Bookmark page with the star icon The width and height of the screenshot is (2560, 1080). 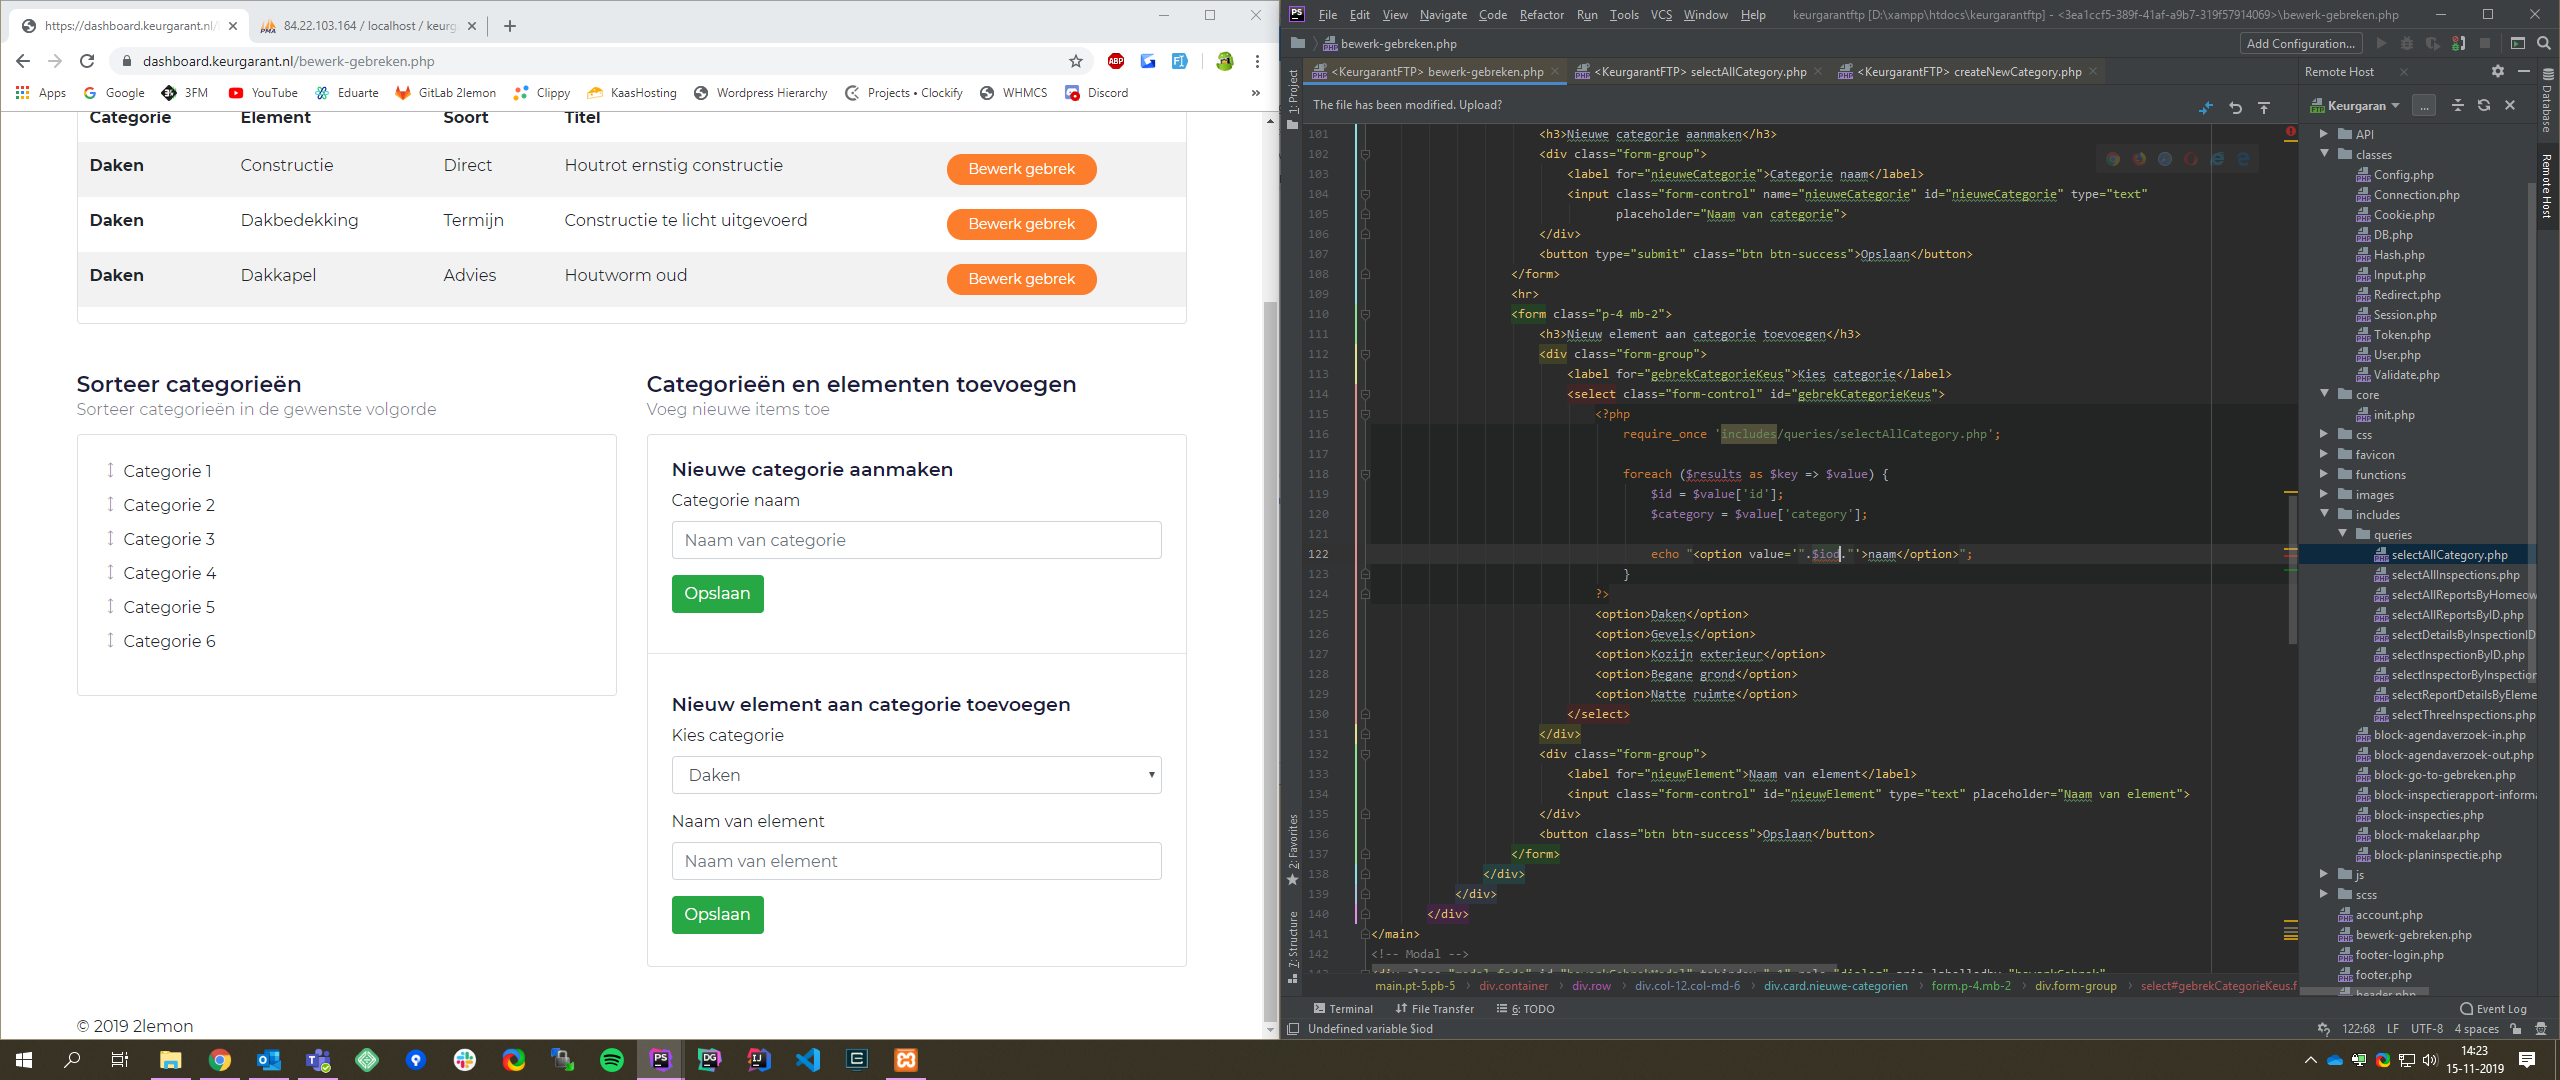1076,61
